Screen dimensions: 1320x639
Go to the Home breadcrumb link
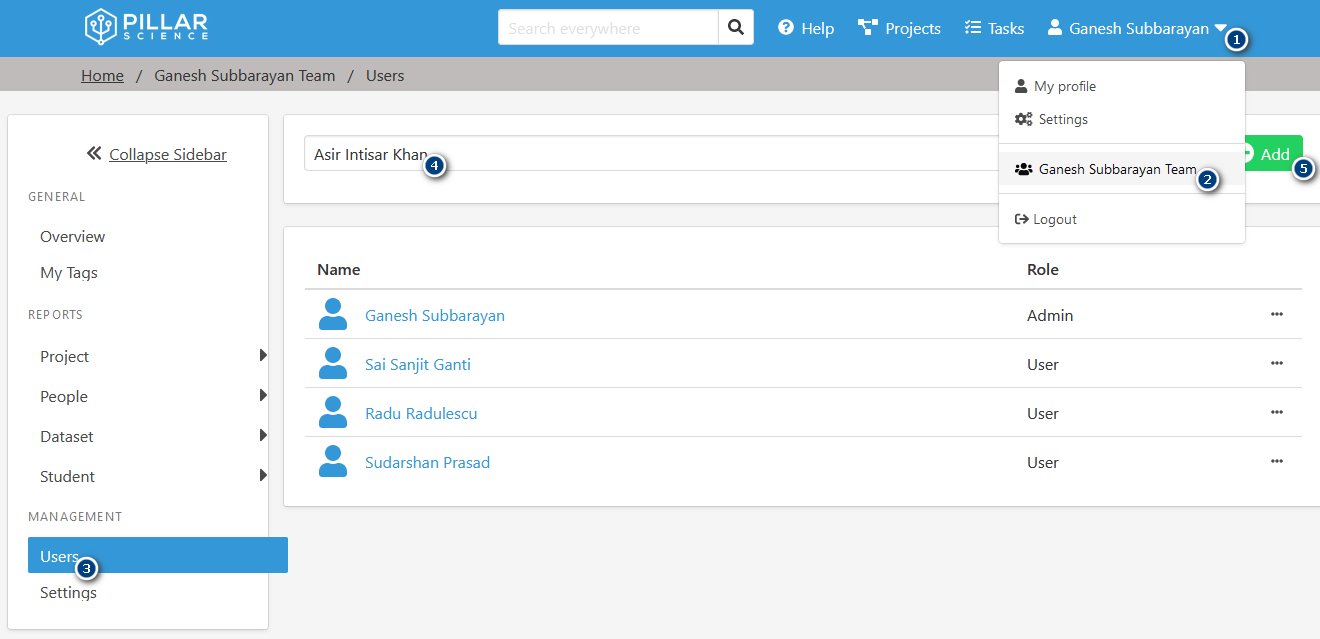pos(102,76)
